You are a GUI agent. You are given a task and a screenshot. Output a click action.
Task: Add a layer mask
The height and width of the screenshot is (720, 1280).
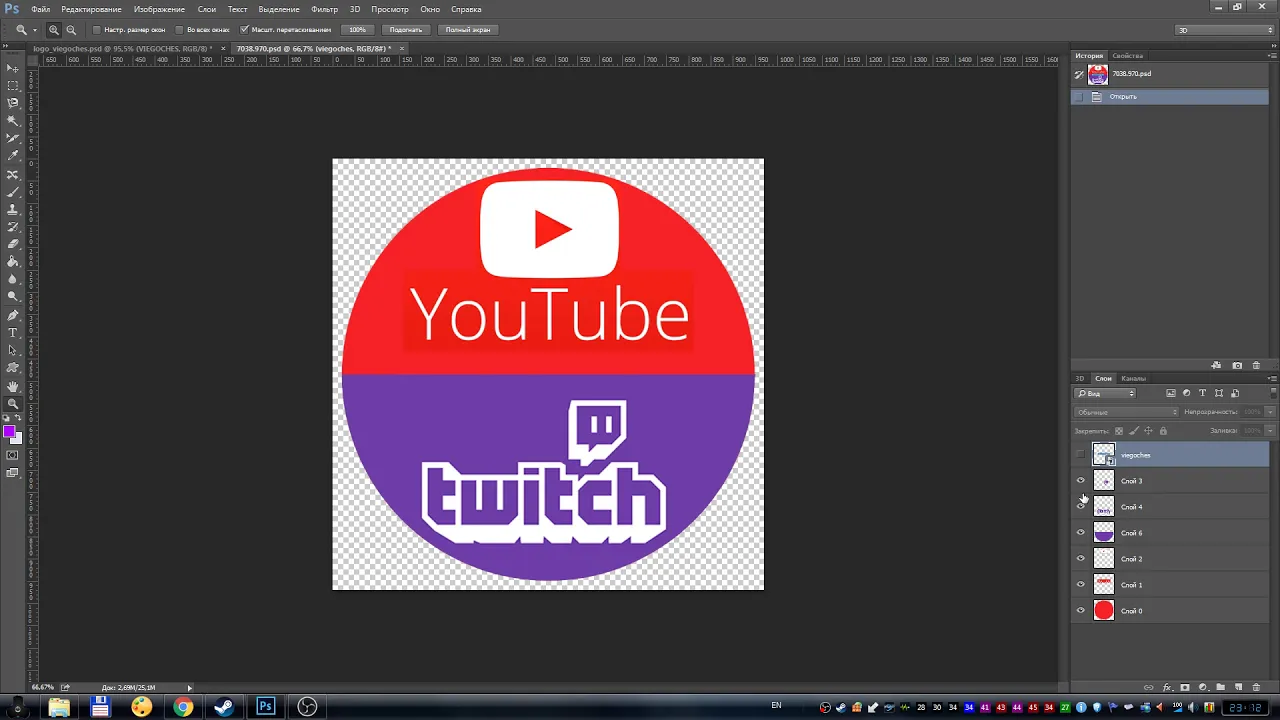(1185, 687)
